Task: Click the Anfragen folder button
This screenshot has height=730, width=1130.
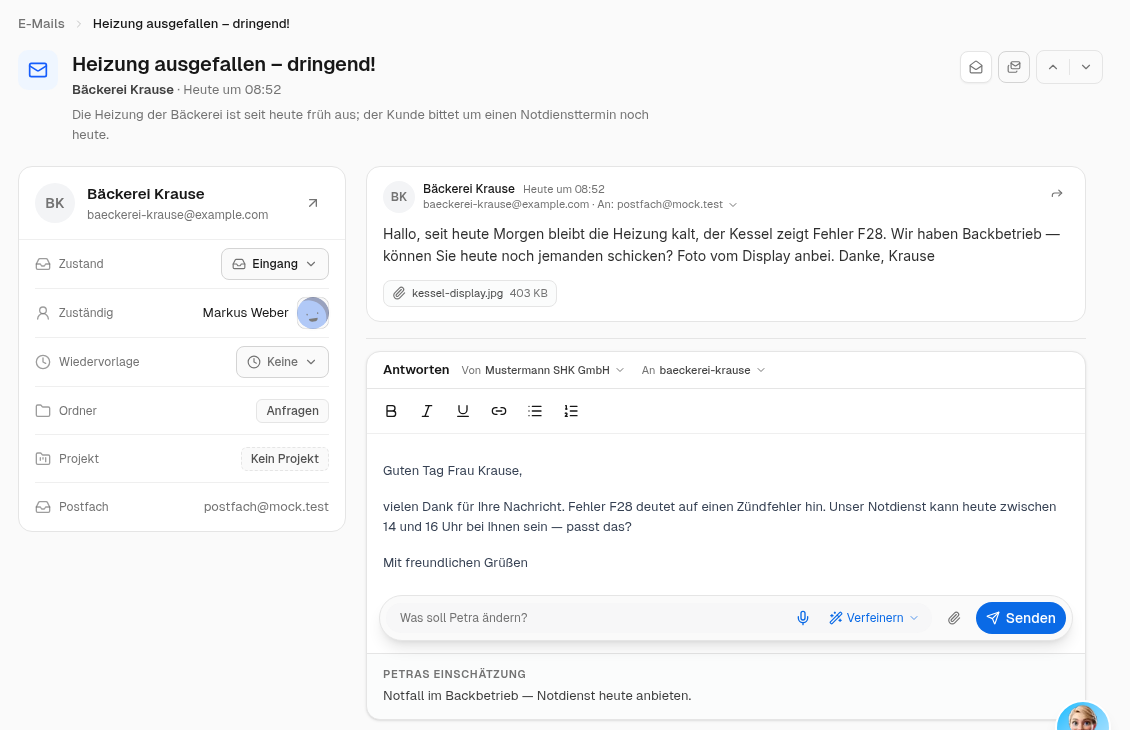Action: (x=292, y=411)
